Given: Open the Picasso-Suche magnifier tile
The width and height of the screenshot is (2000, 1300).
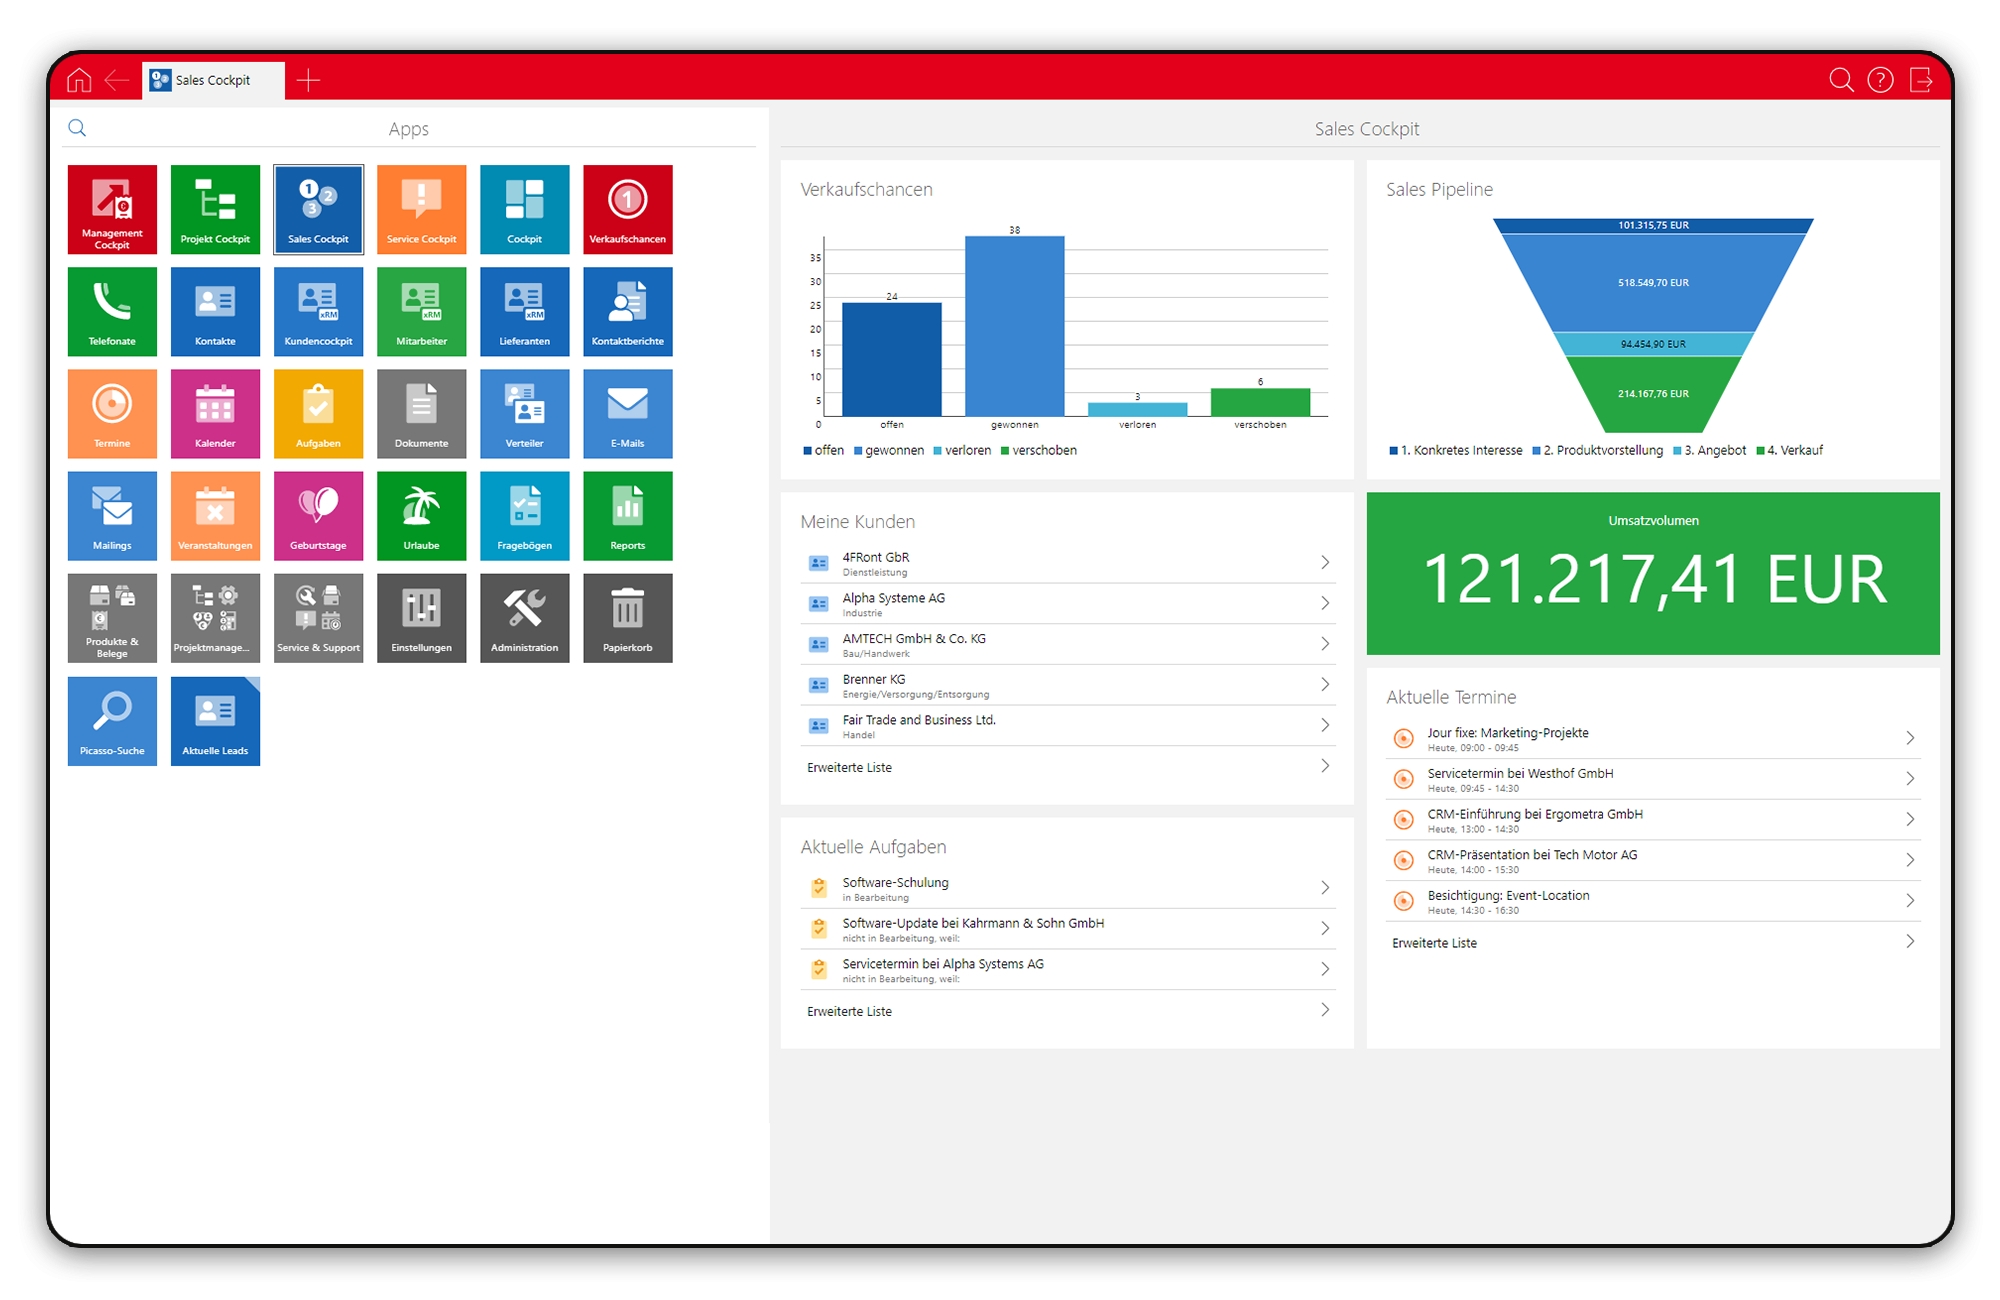Looking at the screenshot, I should pos(112,720).
